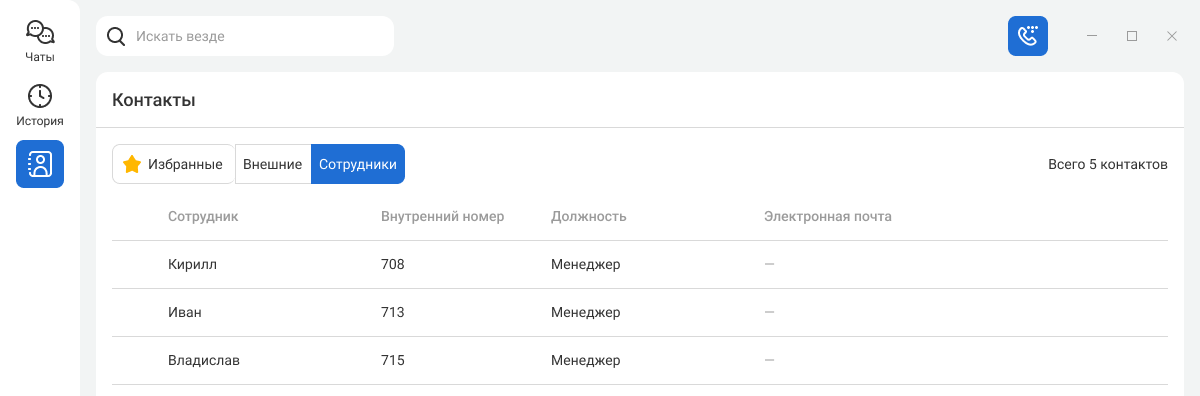Open contact row Владислав

pyautogui.click(x=640, y=361)
